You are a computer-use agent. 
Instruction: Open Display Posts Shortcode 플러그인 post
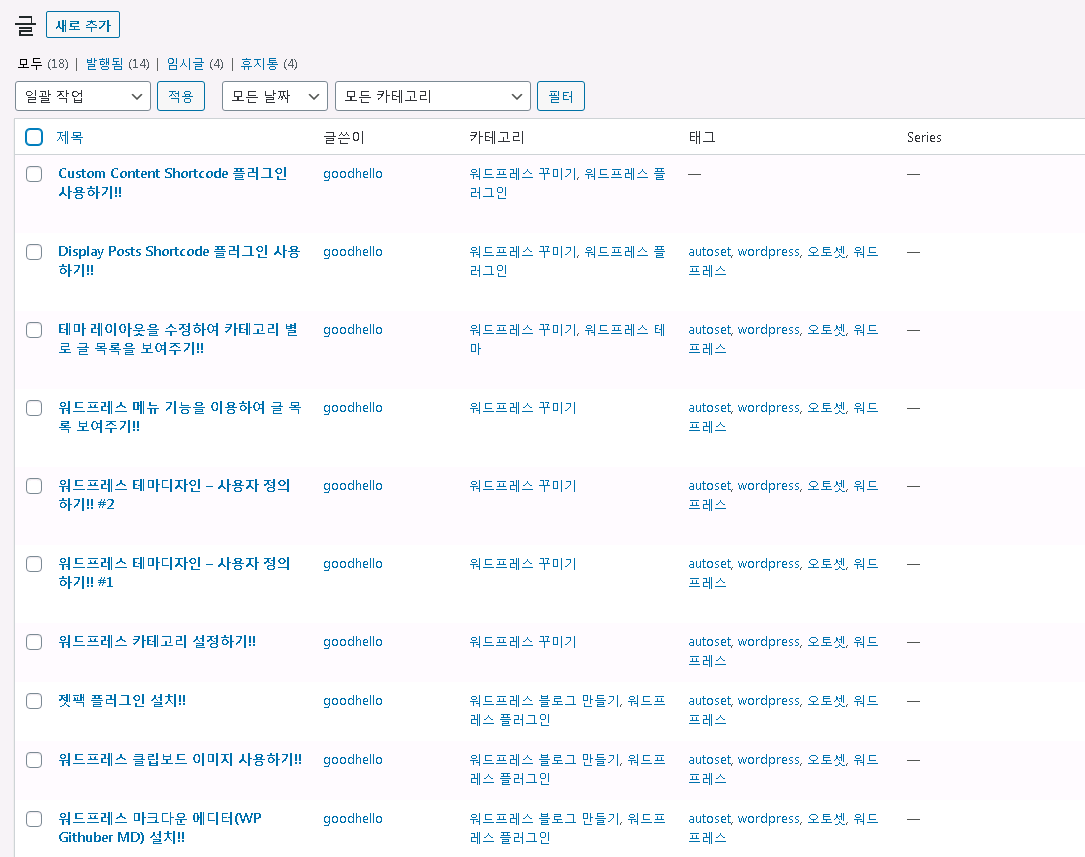(179, 261)
